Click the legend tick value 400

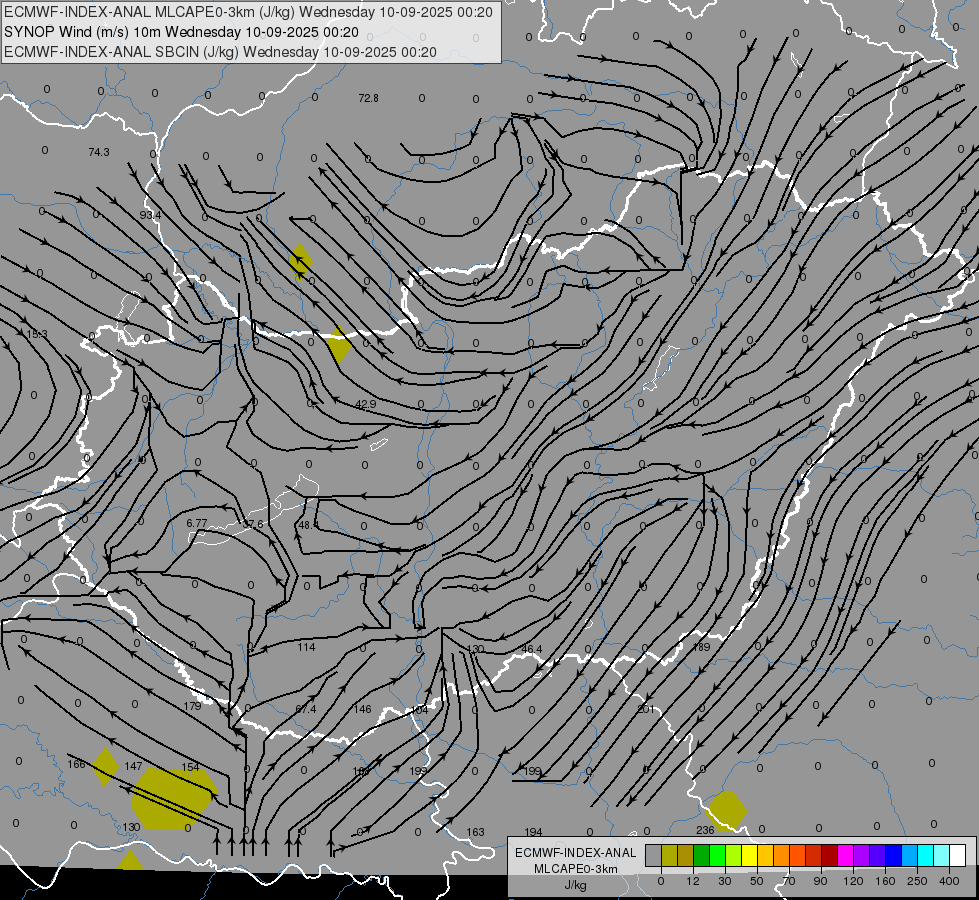(x=949, y=881)
